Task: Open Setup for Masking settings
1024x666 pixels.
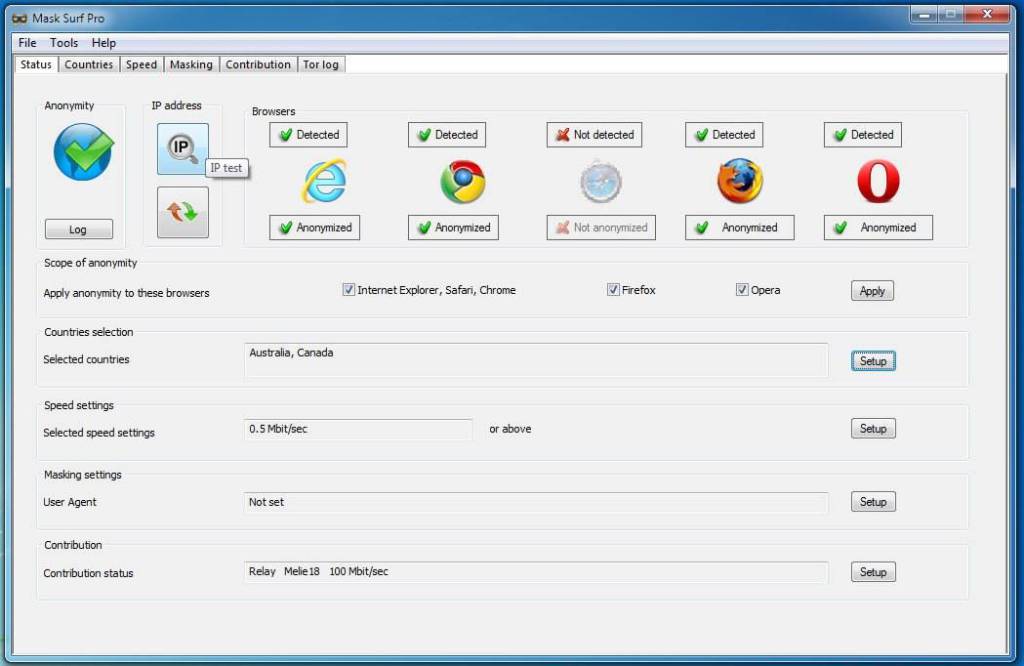Action: [x=873, y=501]
